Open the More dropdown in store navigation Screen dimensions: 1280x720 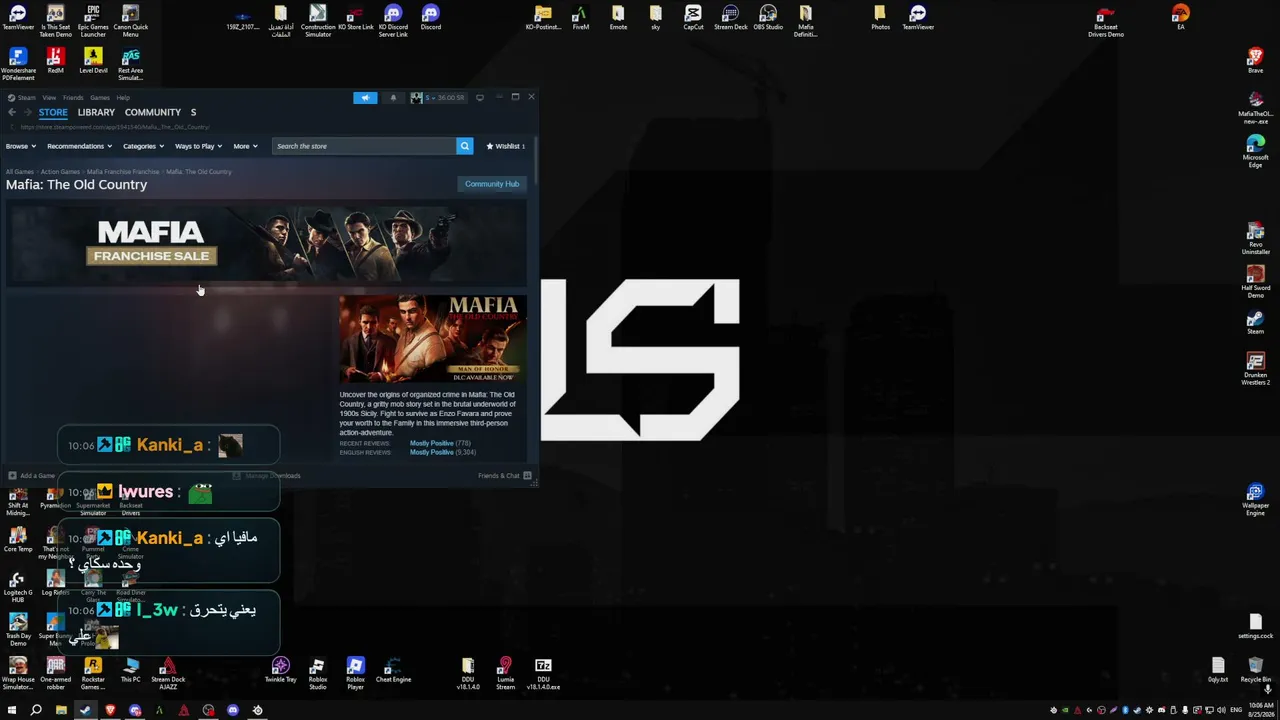click(245, 146)
